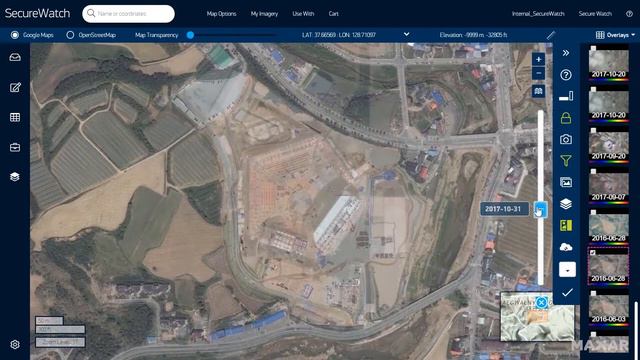The width and height of the screenshot is (640, 360).
Task: Open the My Imagery menu
Action: click(264, 13)
